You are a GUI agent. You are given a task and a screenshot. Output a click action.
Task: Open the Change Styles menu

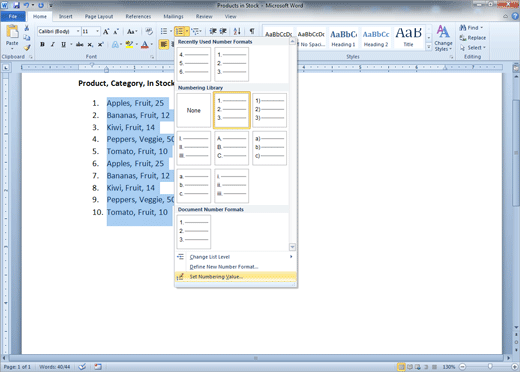click(443, 38)
